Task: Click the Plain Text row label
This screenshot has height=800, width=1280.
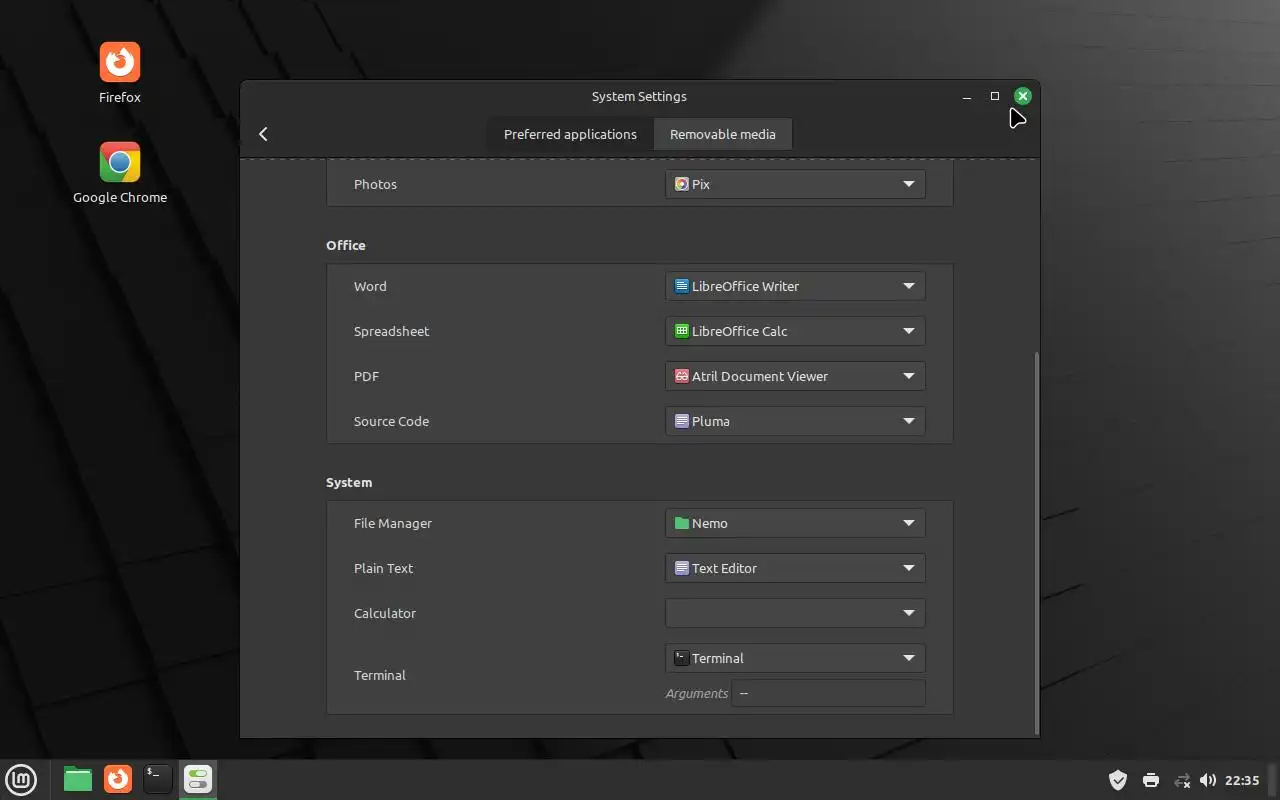Action: [383, 568]
